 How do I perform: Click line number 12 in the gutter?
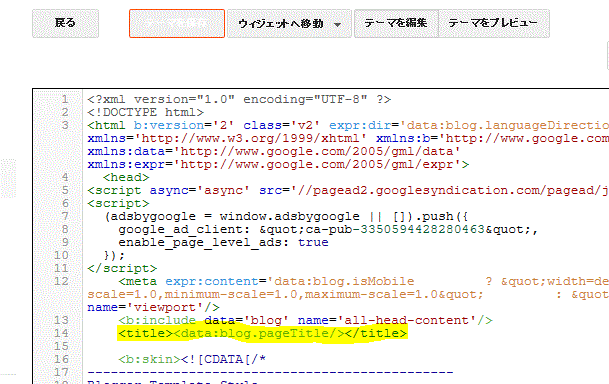[61, 281]
